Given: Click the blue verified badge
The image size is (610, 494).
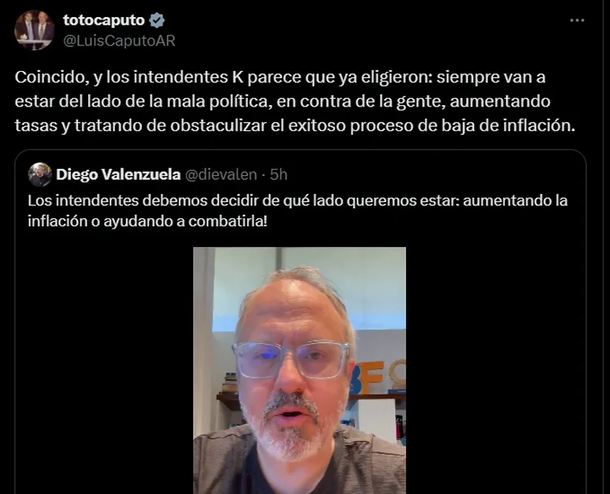Looking at the screenshot, I should pyautogui.click(x=157, y=21).
